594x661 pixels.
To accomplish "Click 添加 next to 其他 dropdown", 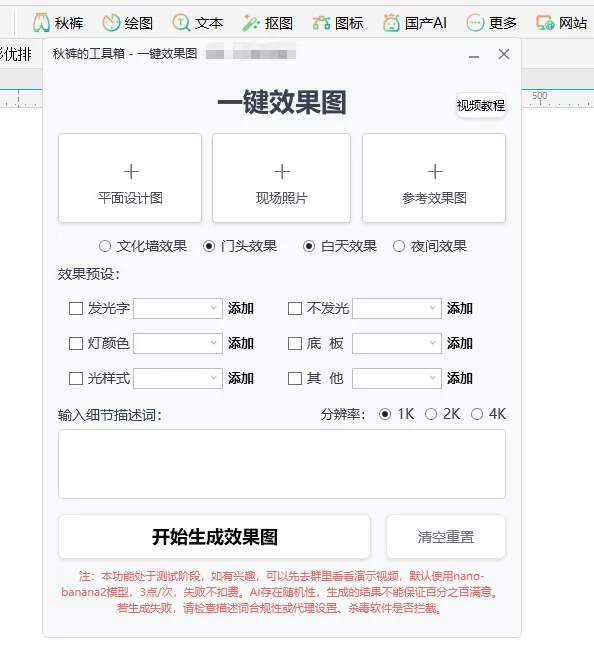I will pos(460,379).
